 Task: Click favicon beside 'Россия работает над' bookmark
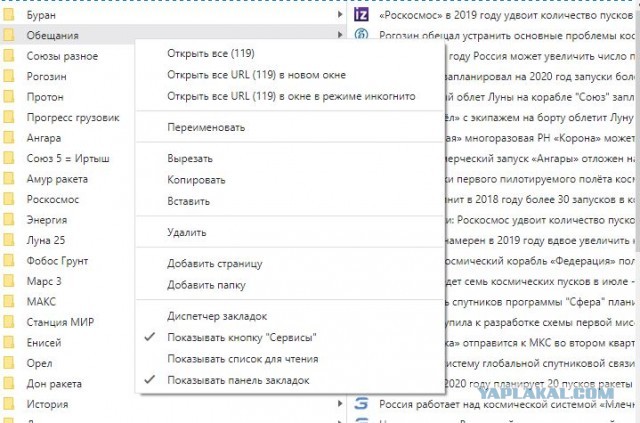pyautogui.click(x=361, y=404)
